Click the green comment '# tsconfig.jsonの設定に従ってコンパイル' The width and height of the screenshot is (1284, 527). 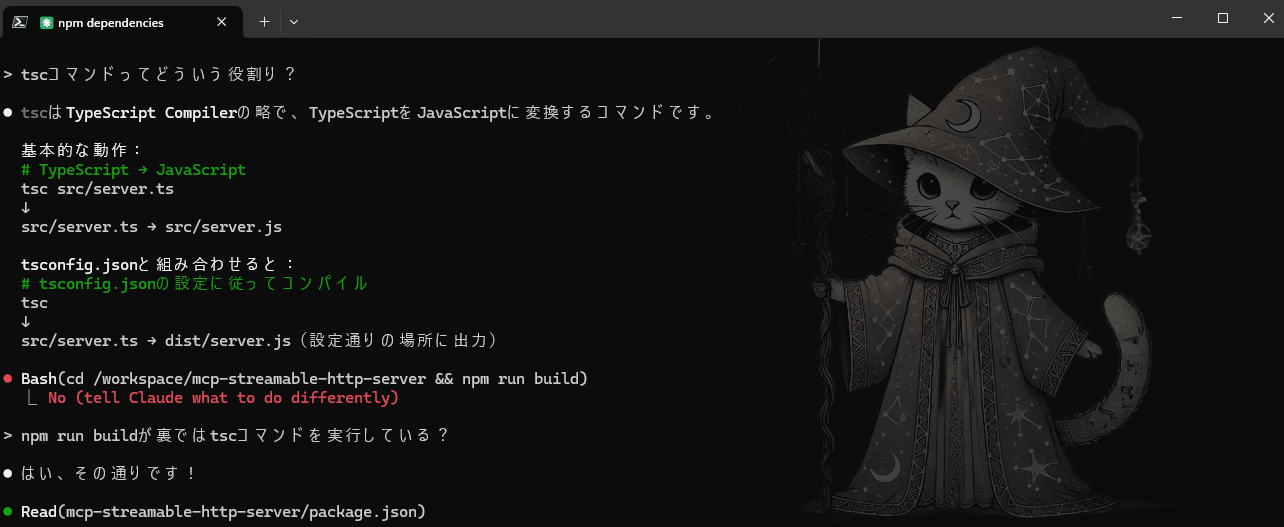pyautogui.click(x=194, y=284)
